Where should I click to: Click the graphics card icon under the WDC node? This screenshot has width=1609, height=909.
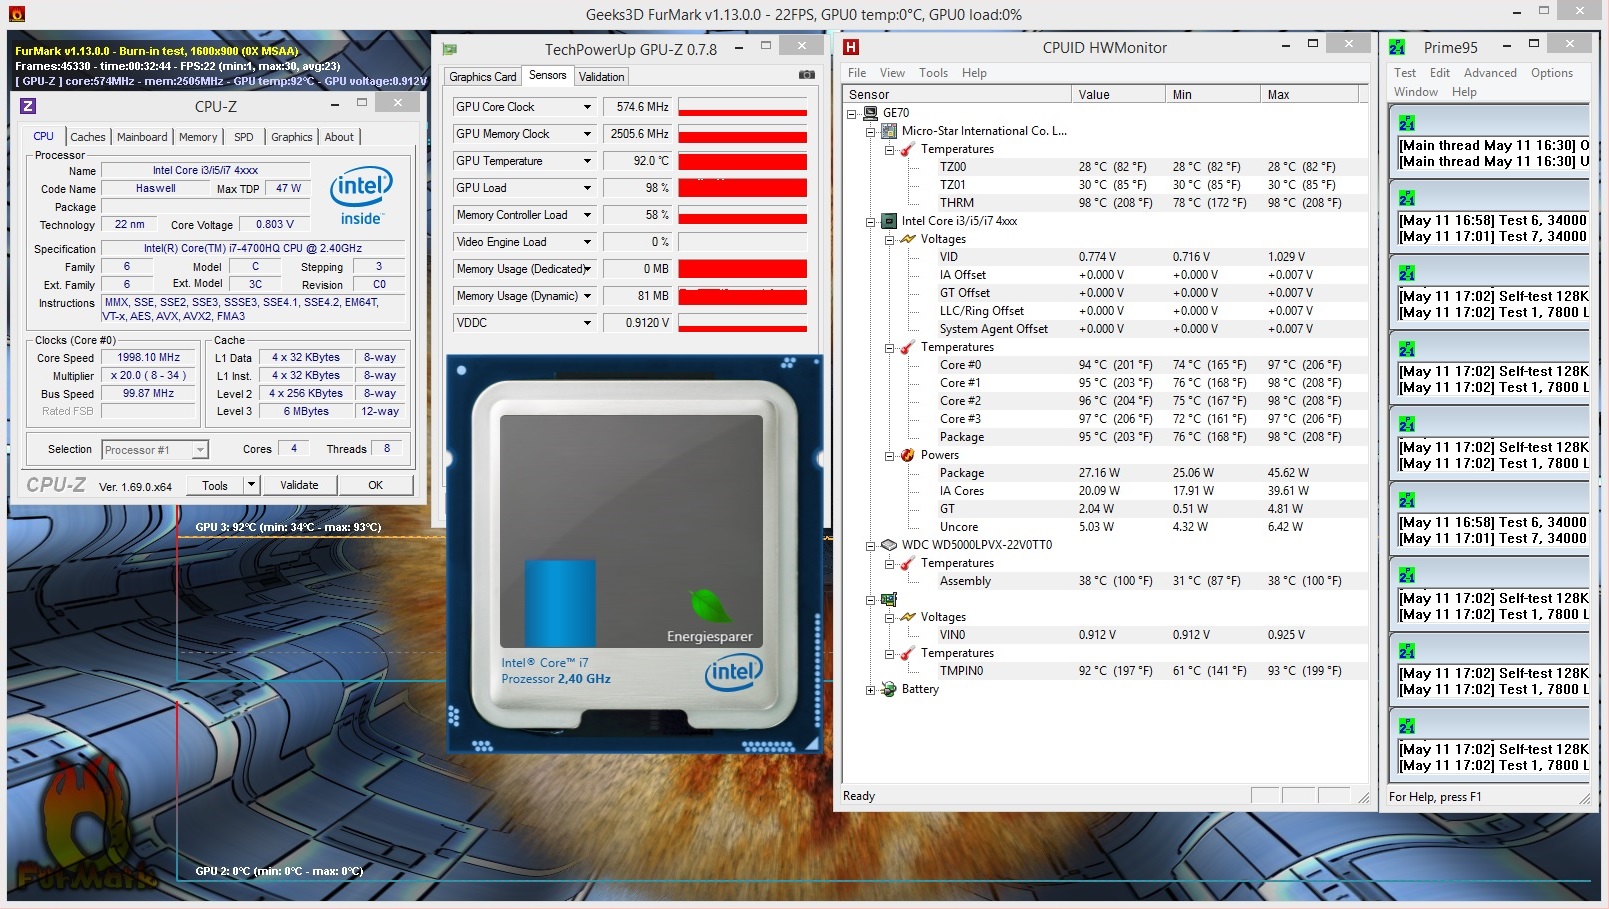pyautogui.click(x=889, y=599)
